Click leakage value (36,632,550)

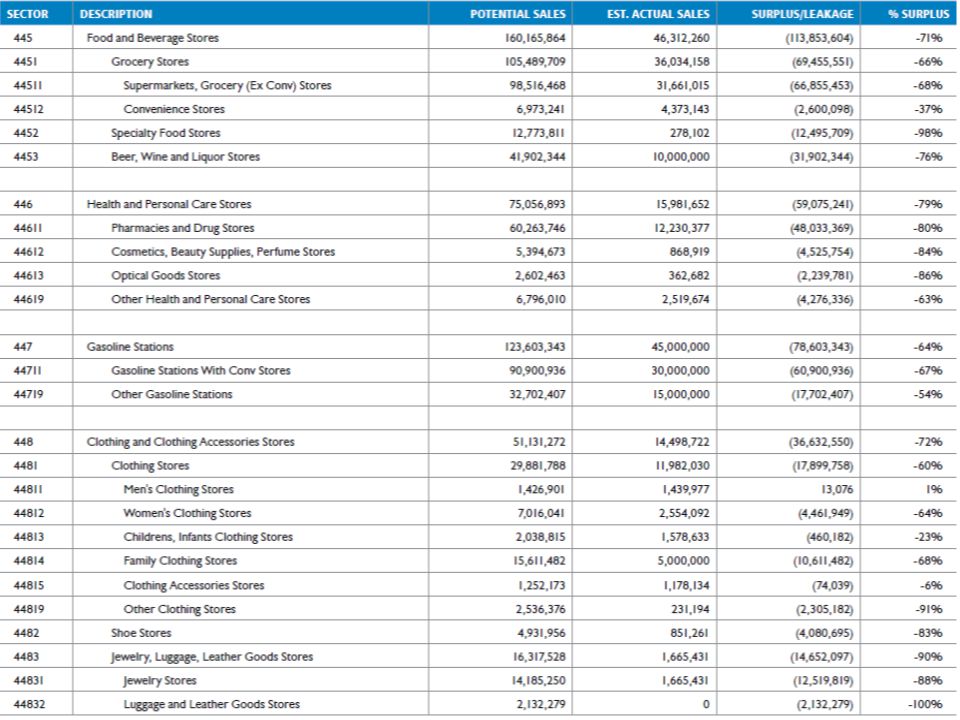[x=821, y=442]
